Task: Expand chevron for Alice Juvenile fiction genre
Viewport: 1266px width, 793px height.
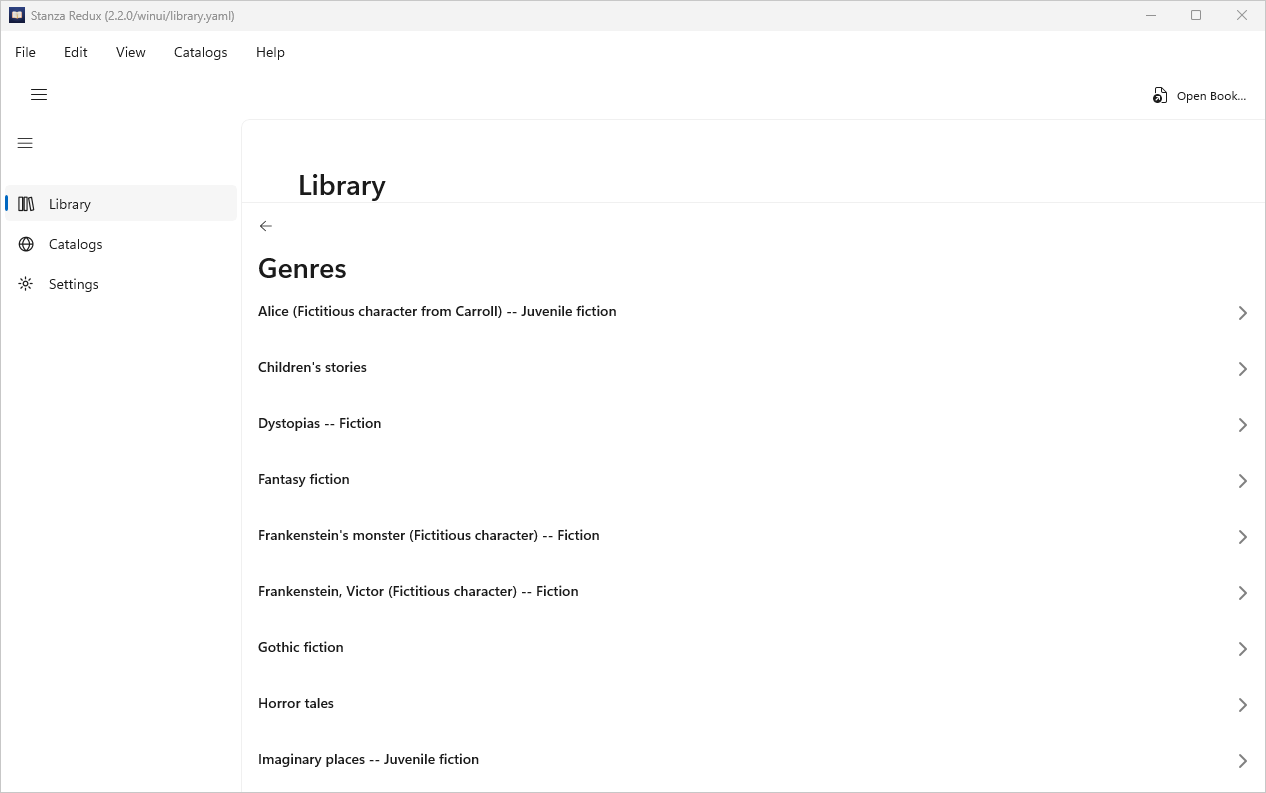Action: (1243, 313)
